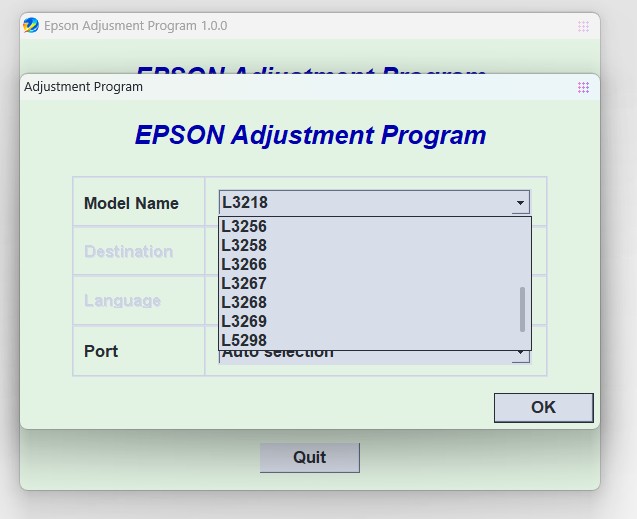Click the model list scrollbar thumb
Image resolution: width=637 pixels, height=519 pixels.
(522, 309)
